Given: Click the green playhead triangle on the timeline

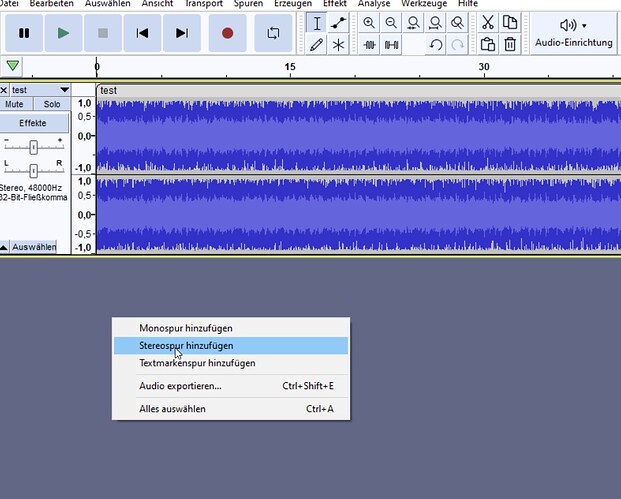Looking at the screenshot, I should click(x=13, y=66).
